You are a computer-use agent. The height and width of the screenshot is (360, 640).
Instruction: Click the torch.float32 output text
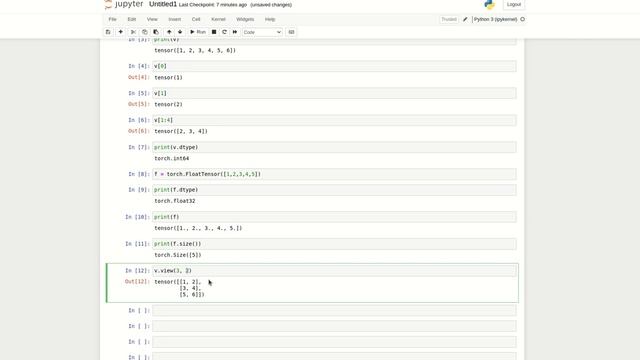(175, 201)
